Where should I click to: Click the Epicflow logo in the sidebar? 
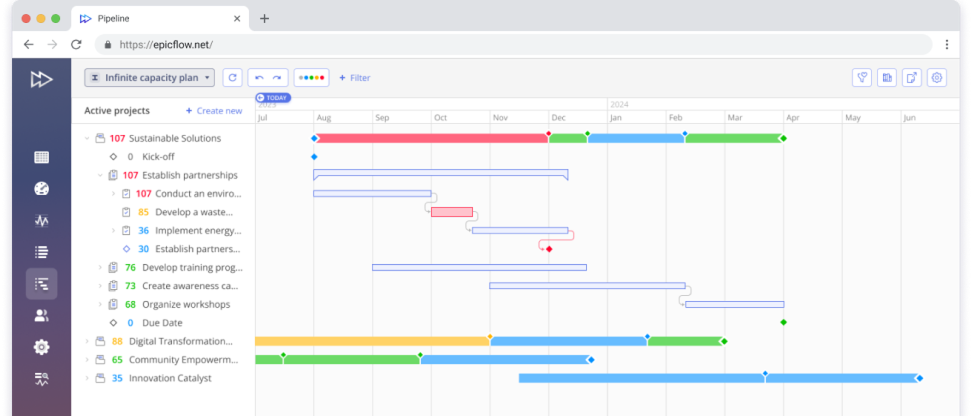(x=42, y=79)
